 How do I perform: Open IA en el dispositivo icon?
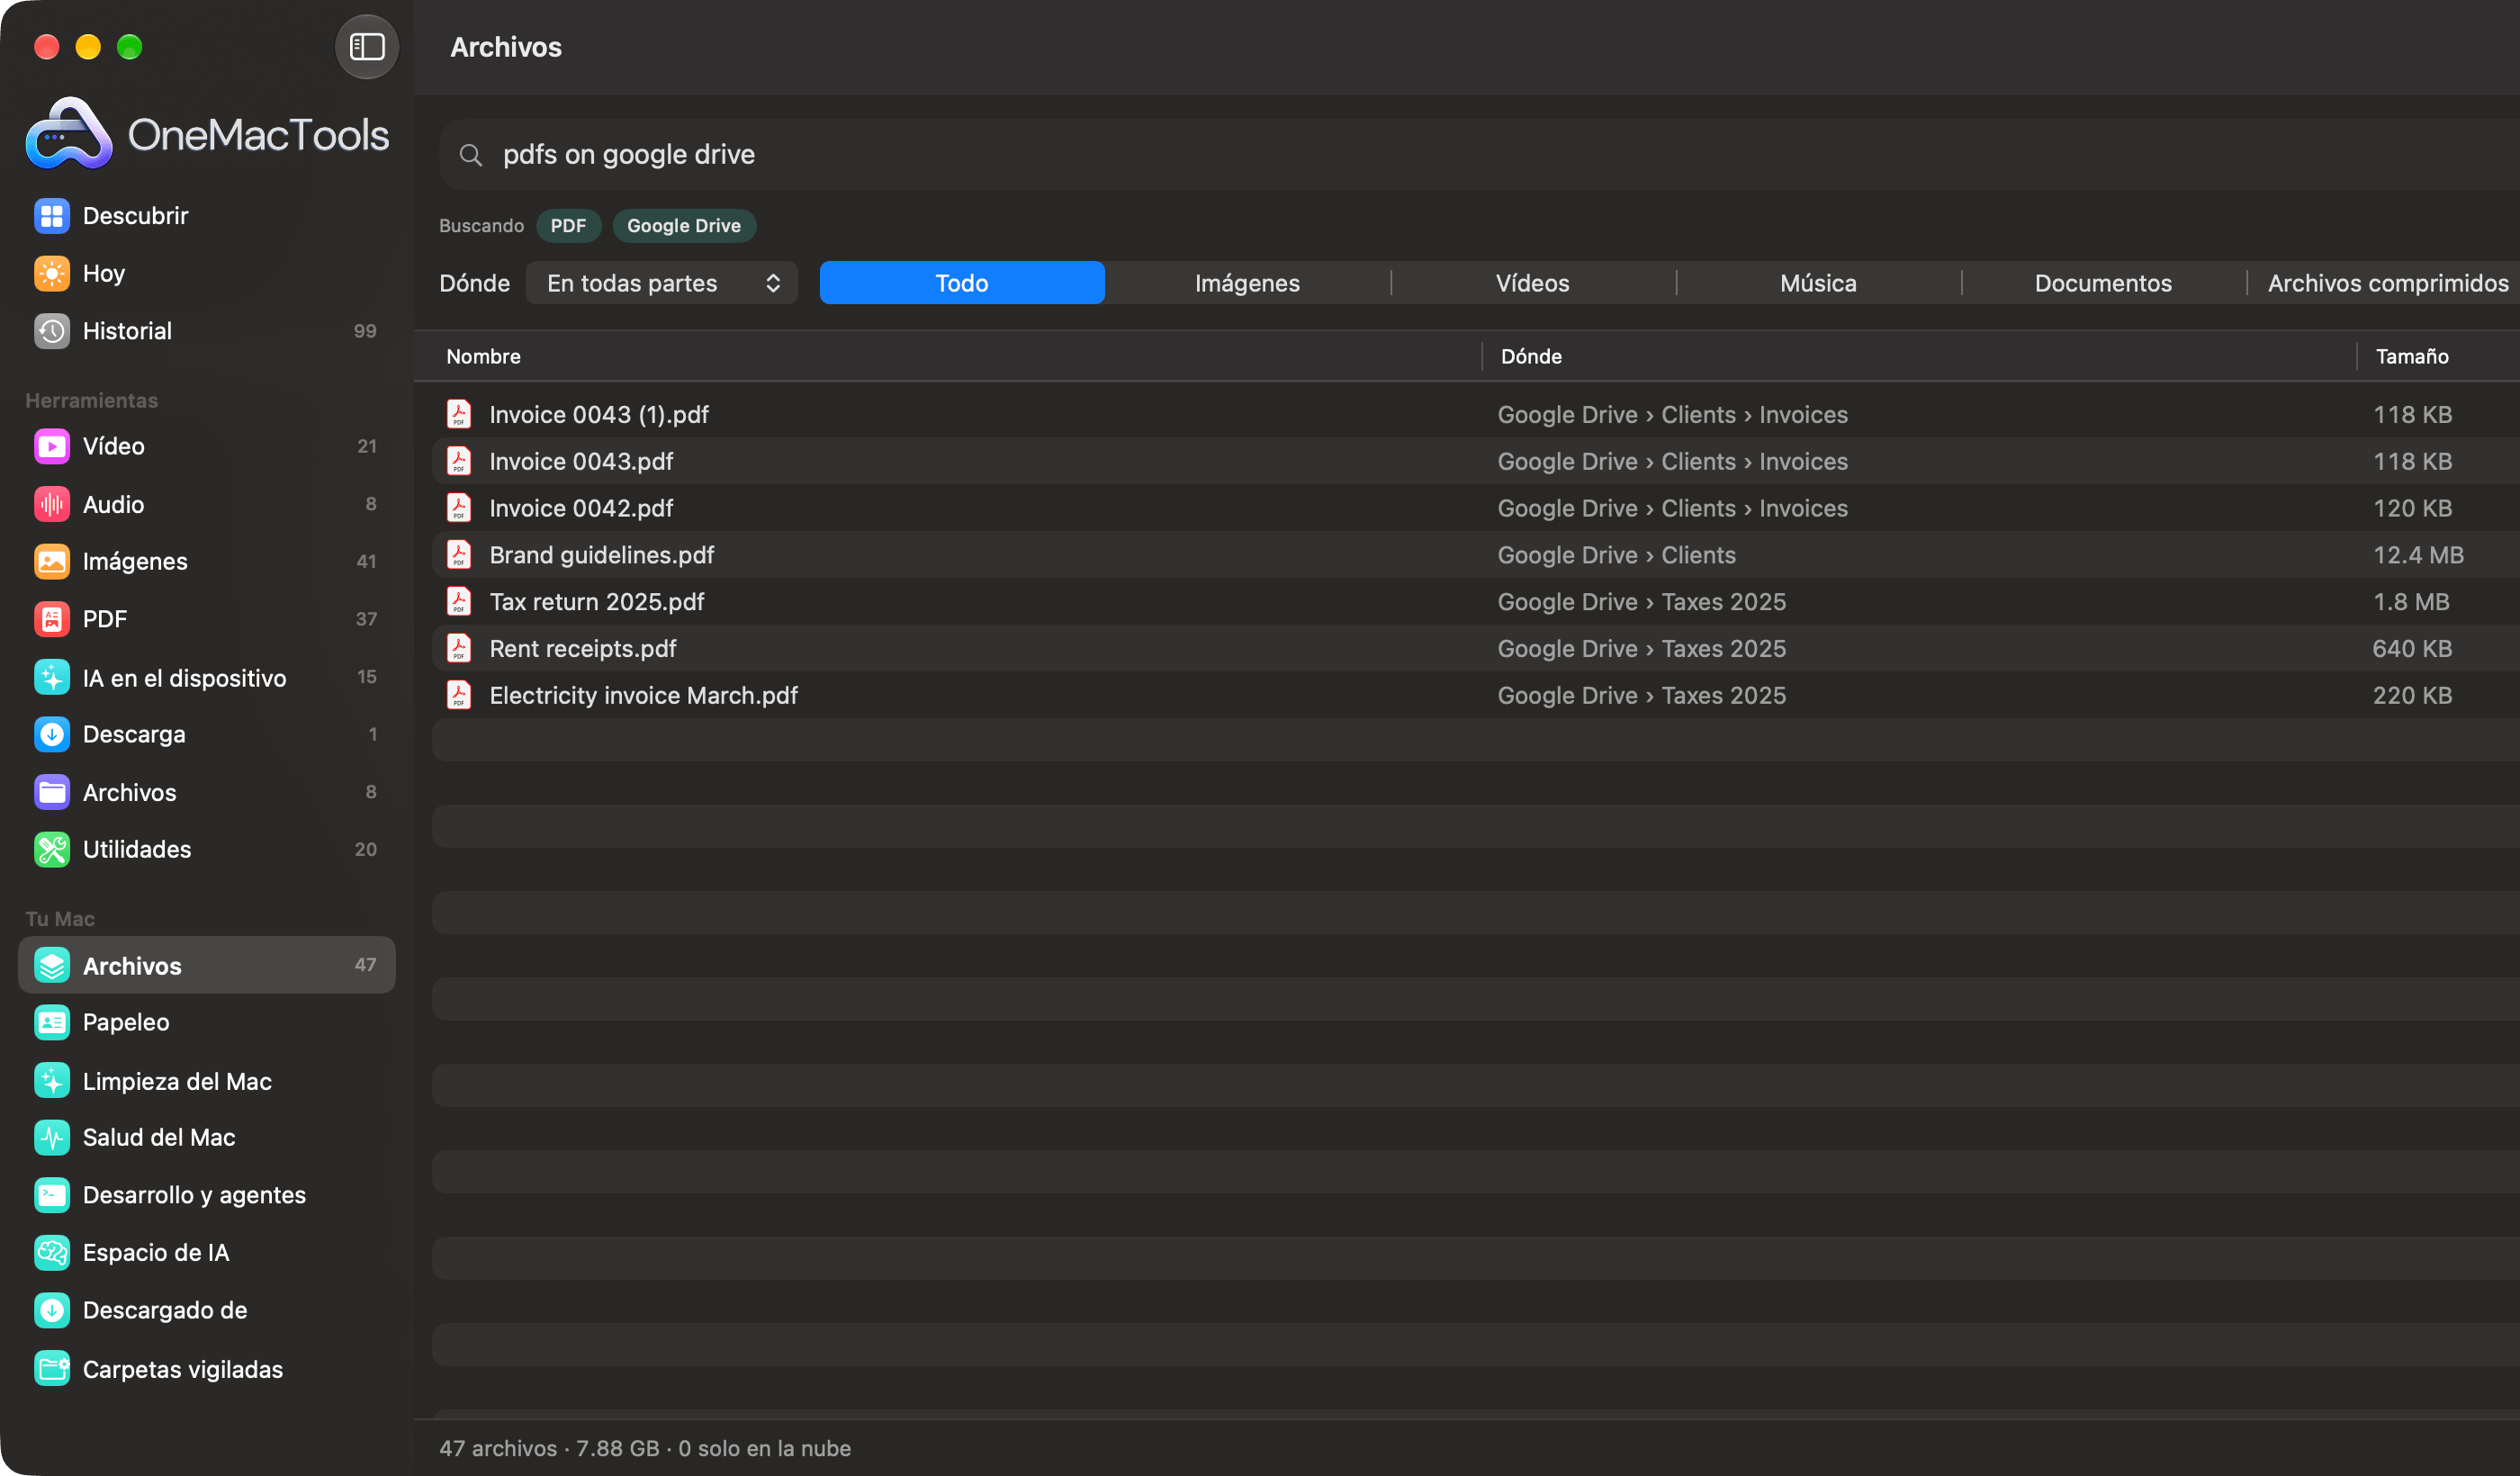[52, 677]
